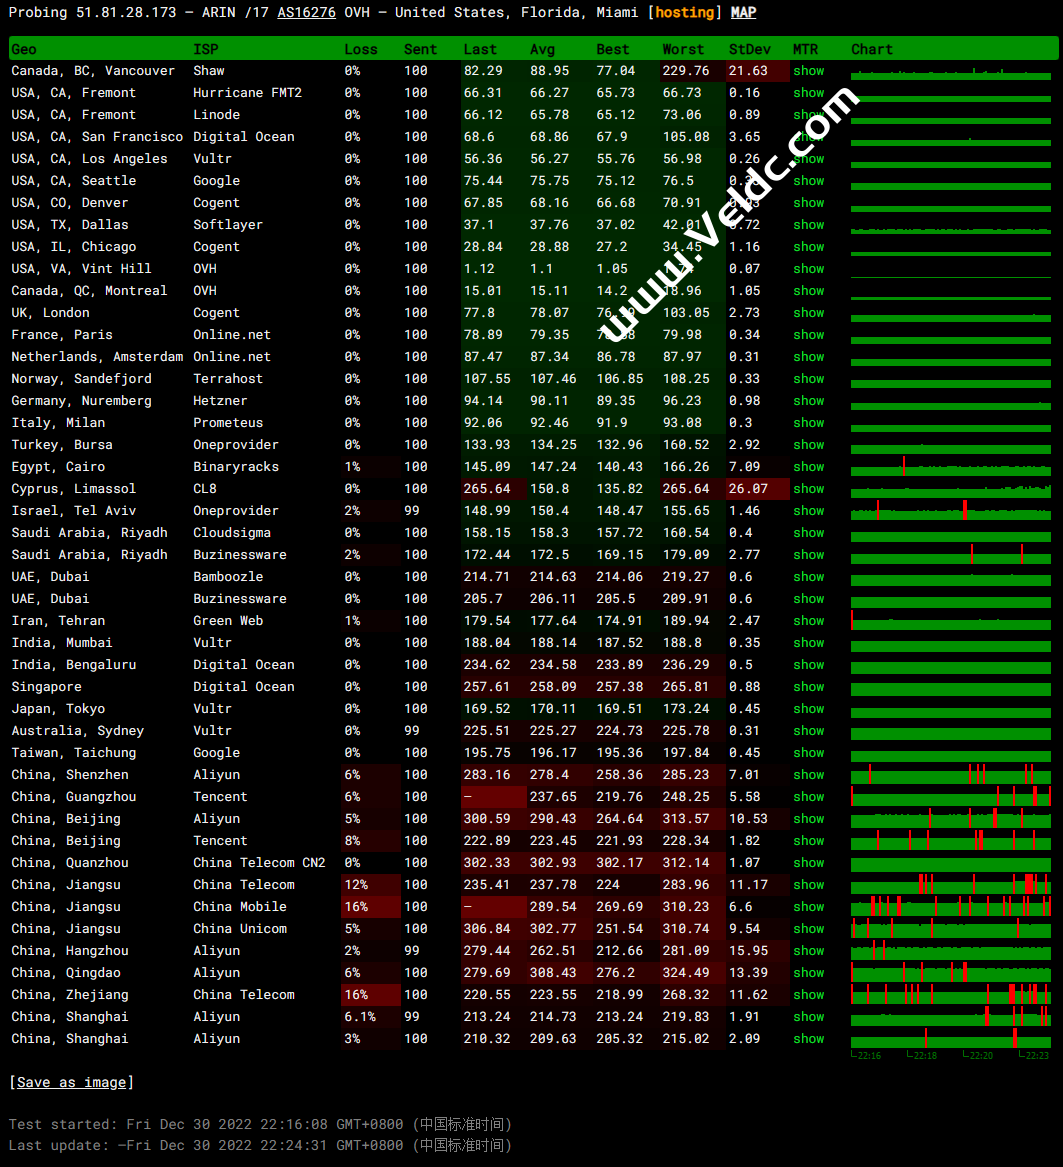The width and height of the screenshot is (1063, 1167).
Task: Show MTR for Zhejiang China Telecom row
Action: point(808,995)
